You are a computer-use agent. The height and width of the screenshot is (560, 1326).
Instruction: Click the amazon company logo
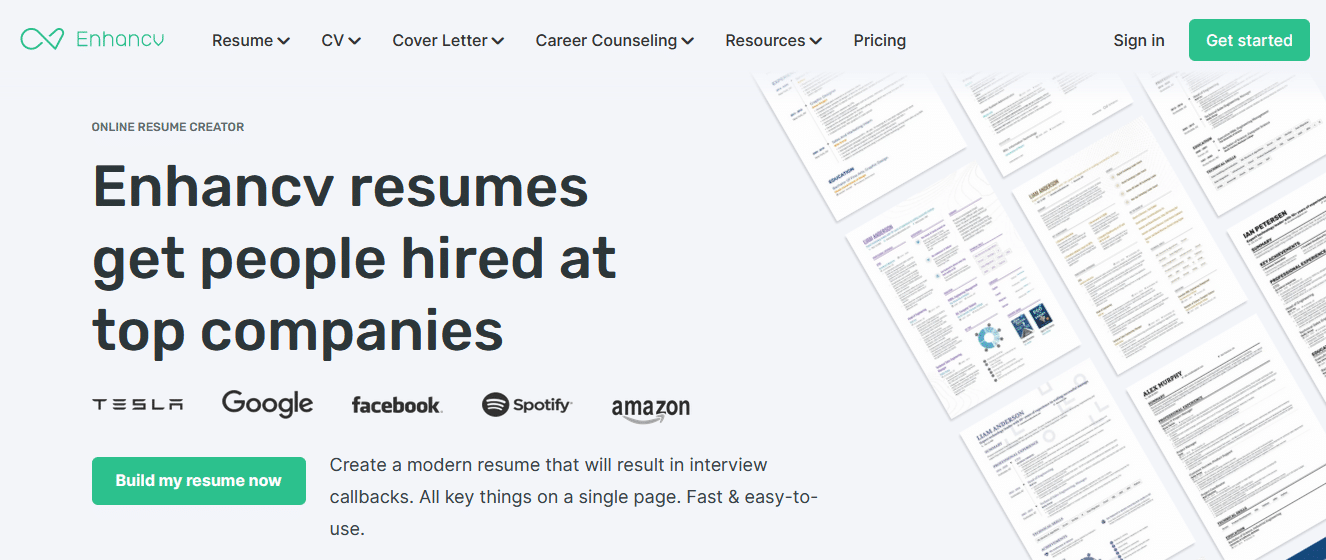pos(651,409)
